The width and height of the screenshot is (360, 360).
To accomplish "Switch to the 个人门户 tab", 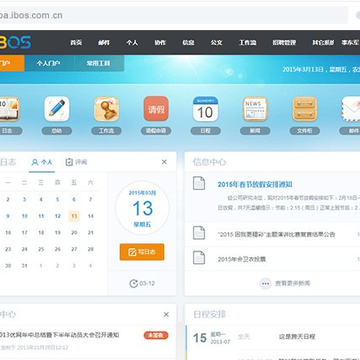I will point(49,63).
